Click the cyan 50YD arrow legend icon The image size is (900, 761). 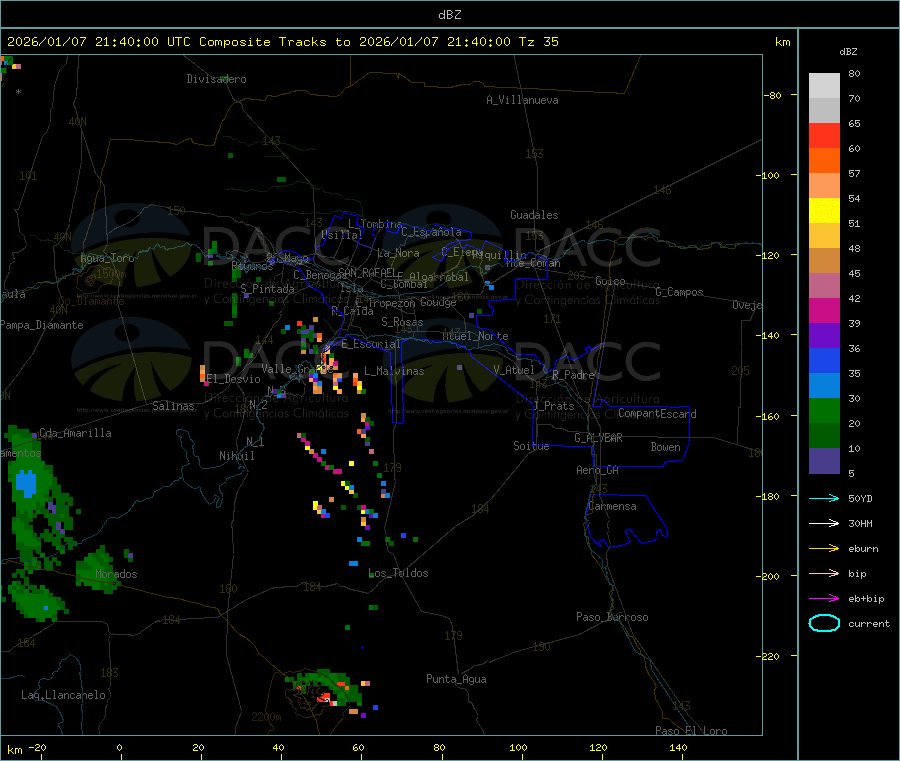[x=824, y=498]
